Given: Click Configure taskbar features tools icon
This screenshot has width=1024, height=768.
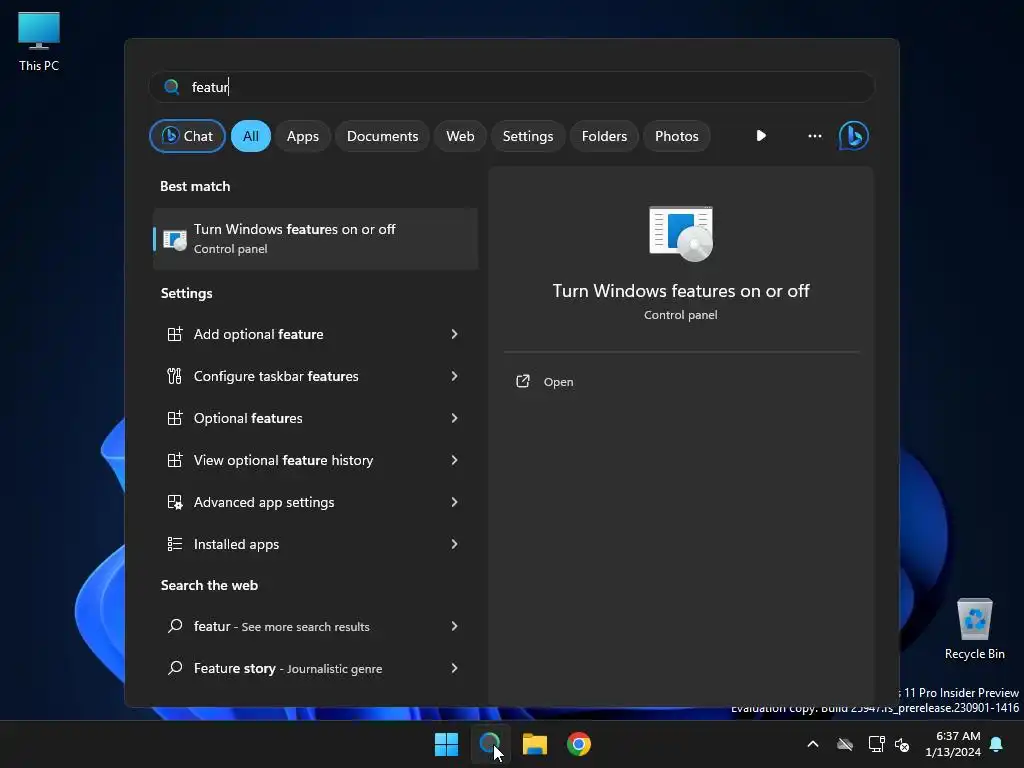Looking at the screenshot, I should pos(174,376).
